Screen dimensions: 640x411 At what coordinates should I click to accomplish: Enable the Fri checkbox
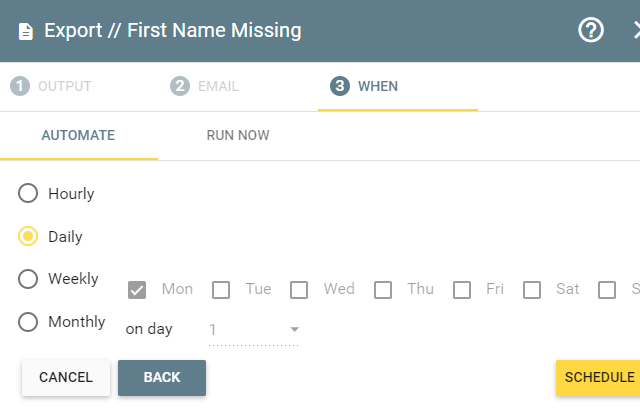[462, 290]
